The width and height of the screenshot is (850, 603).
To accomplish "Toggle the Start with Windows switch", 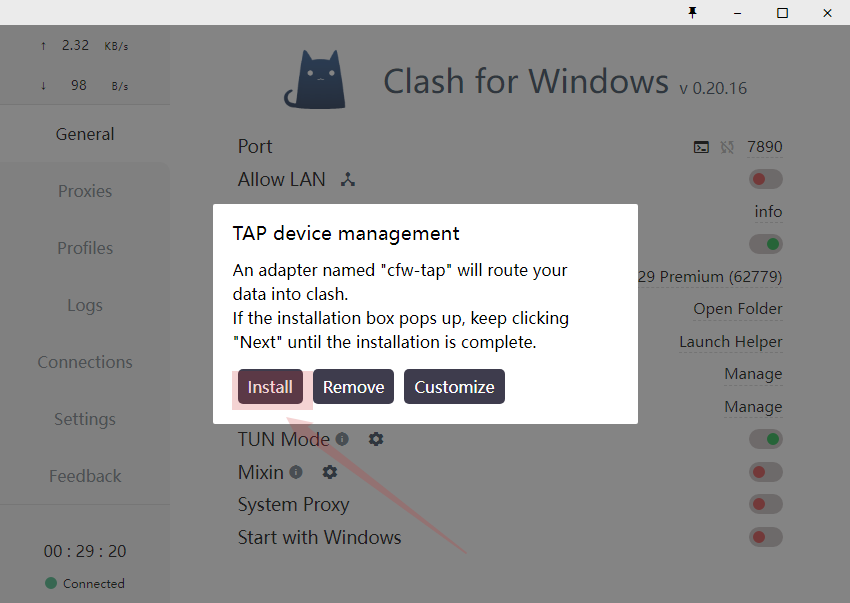I will point(765,537).
